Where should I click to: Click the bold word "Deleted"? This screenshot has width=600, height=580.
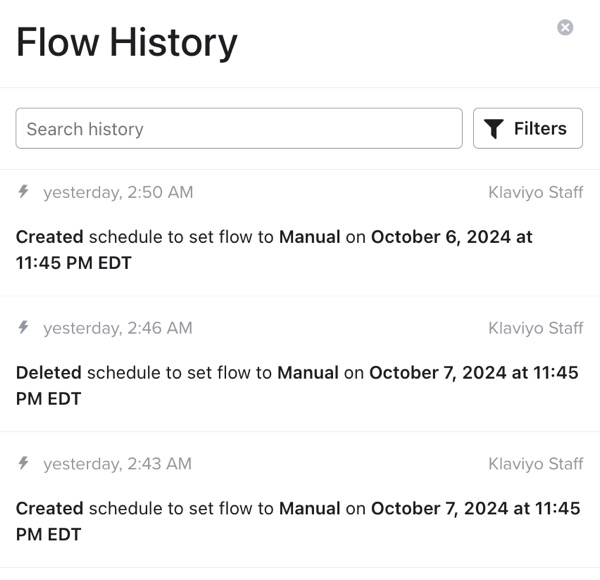pyautogui.click(x=49, y=373)
